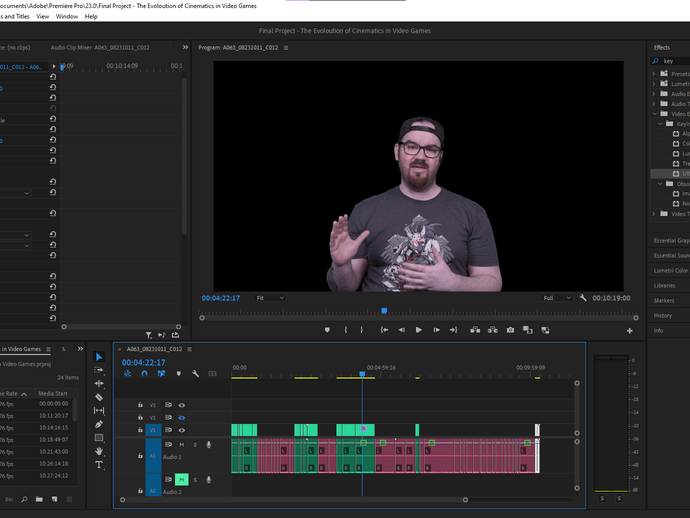This screenshot has height=518, width=690.
Task: Add a marker in the Program monitor
Action: pyautogui.click(x=327, y=330)
